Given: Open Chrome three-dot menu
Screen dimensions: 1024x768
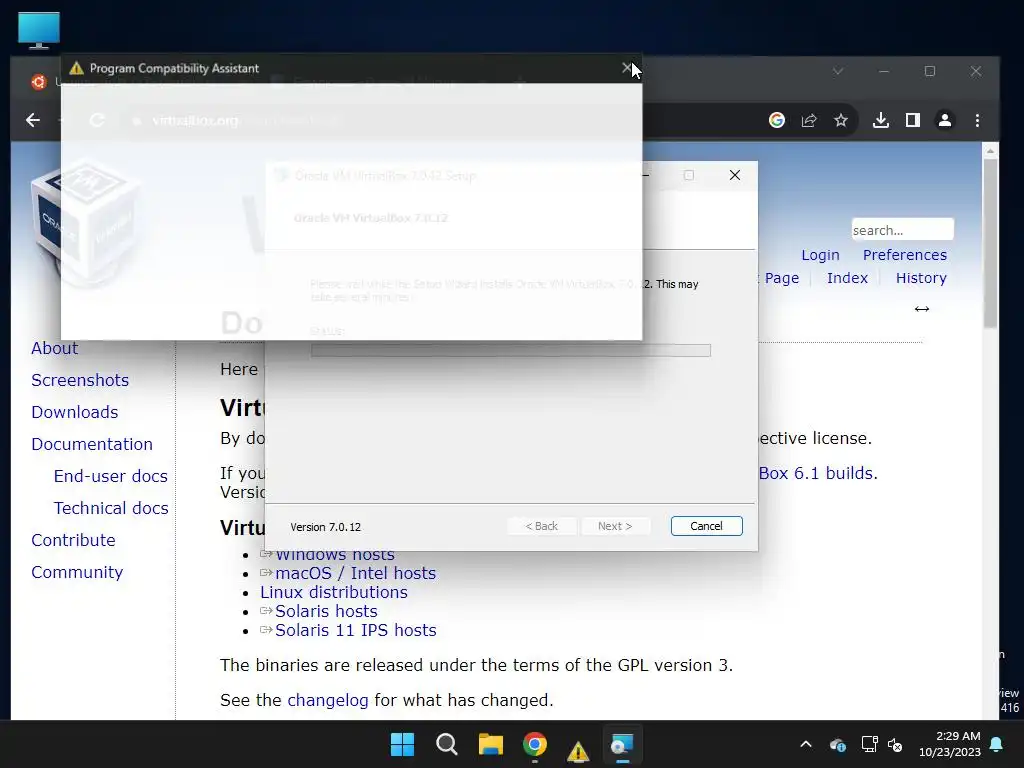Looking at the screenshot, I should 977,120.
